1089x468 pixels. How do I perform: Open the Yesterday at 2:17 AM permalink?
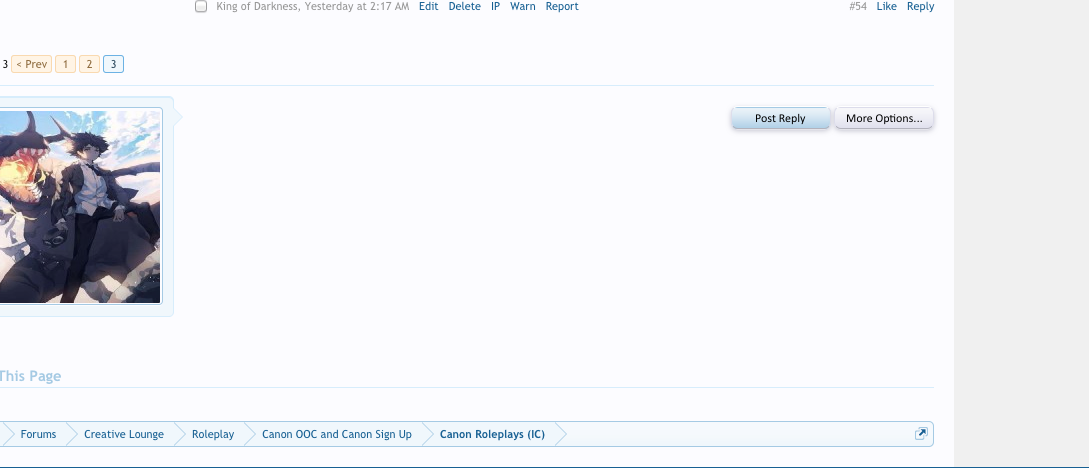(x=357, y=6)
